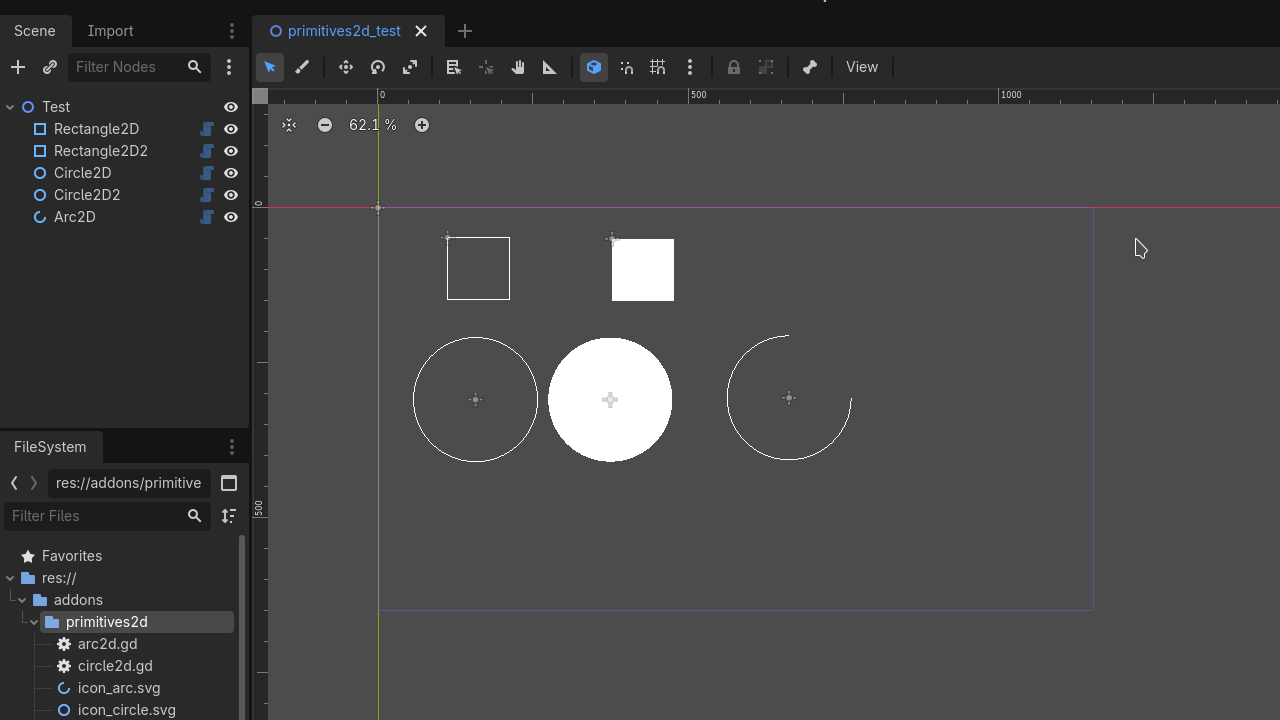Toggle smart snapping icon
The height and width of the screenshot is (720, 1280).
click(626, 67)
